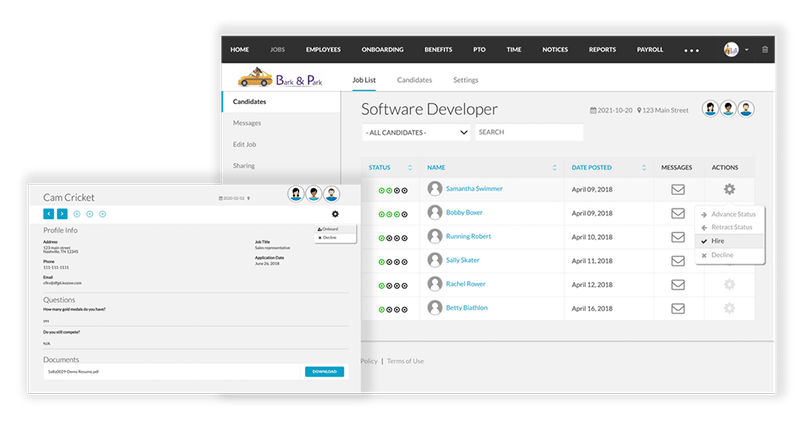This screenshot has height=448, width=800.
Task: Open messages envelope for Samantha Swimmer
Action: (677, 189)
